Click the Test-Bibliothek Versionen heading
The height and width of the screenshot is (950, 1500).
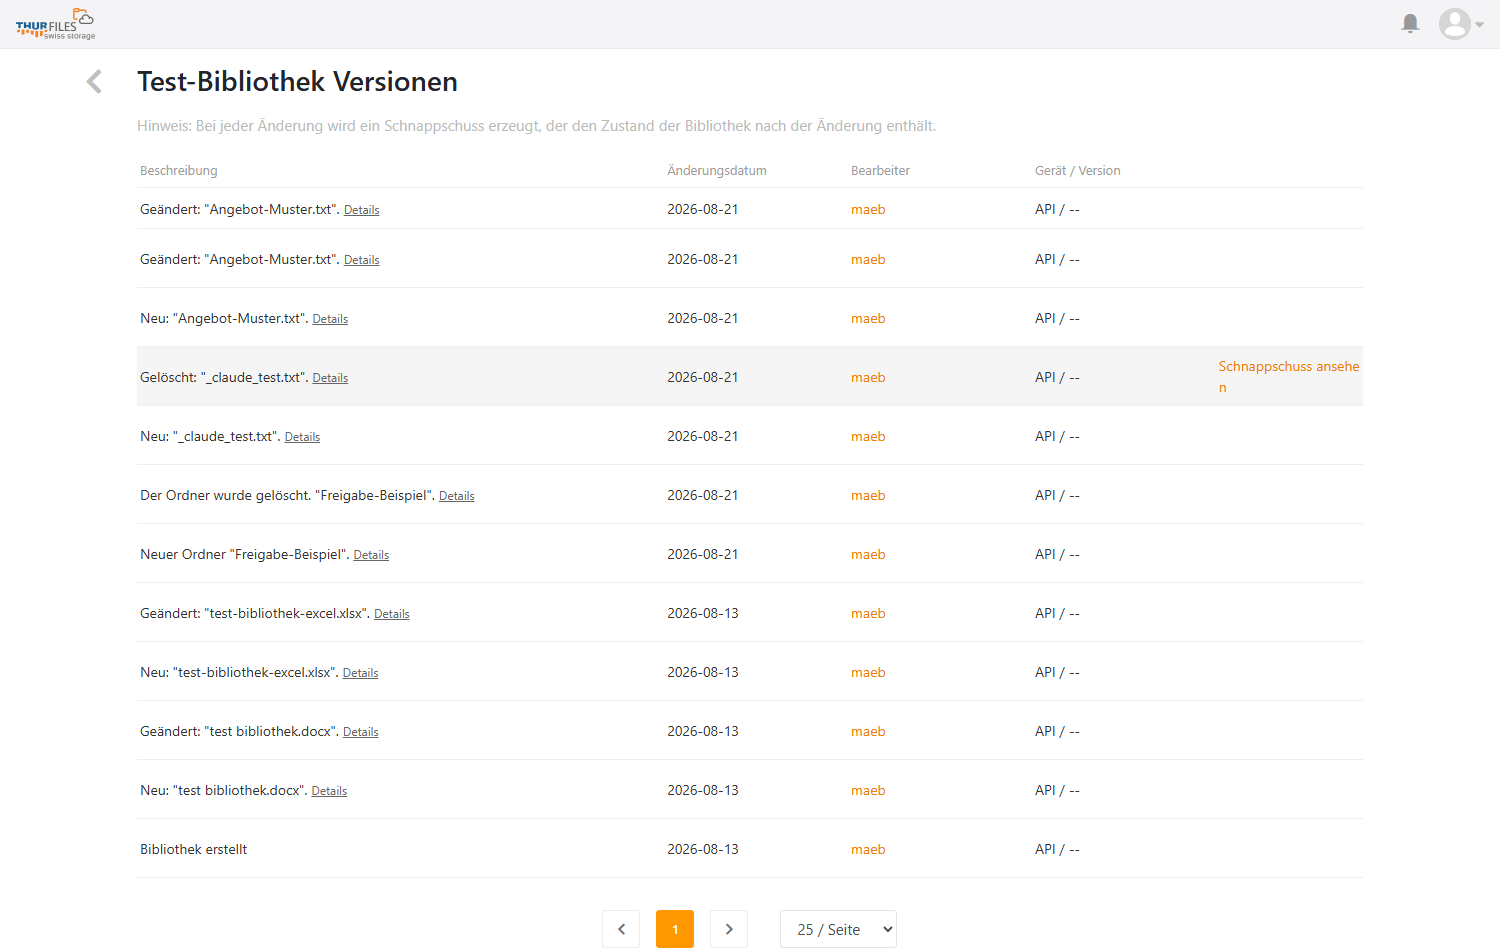coord(297,82)
